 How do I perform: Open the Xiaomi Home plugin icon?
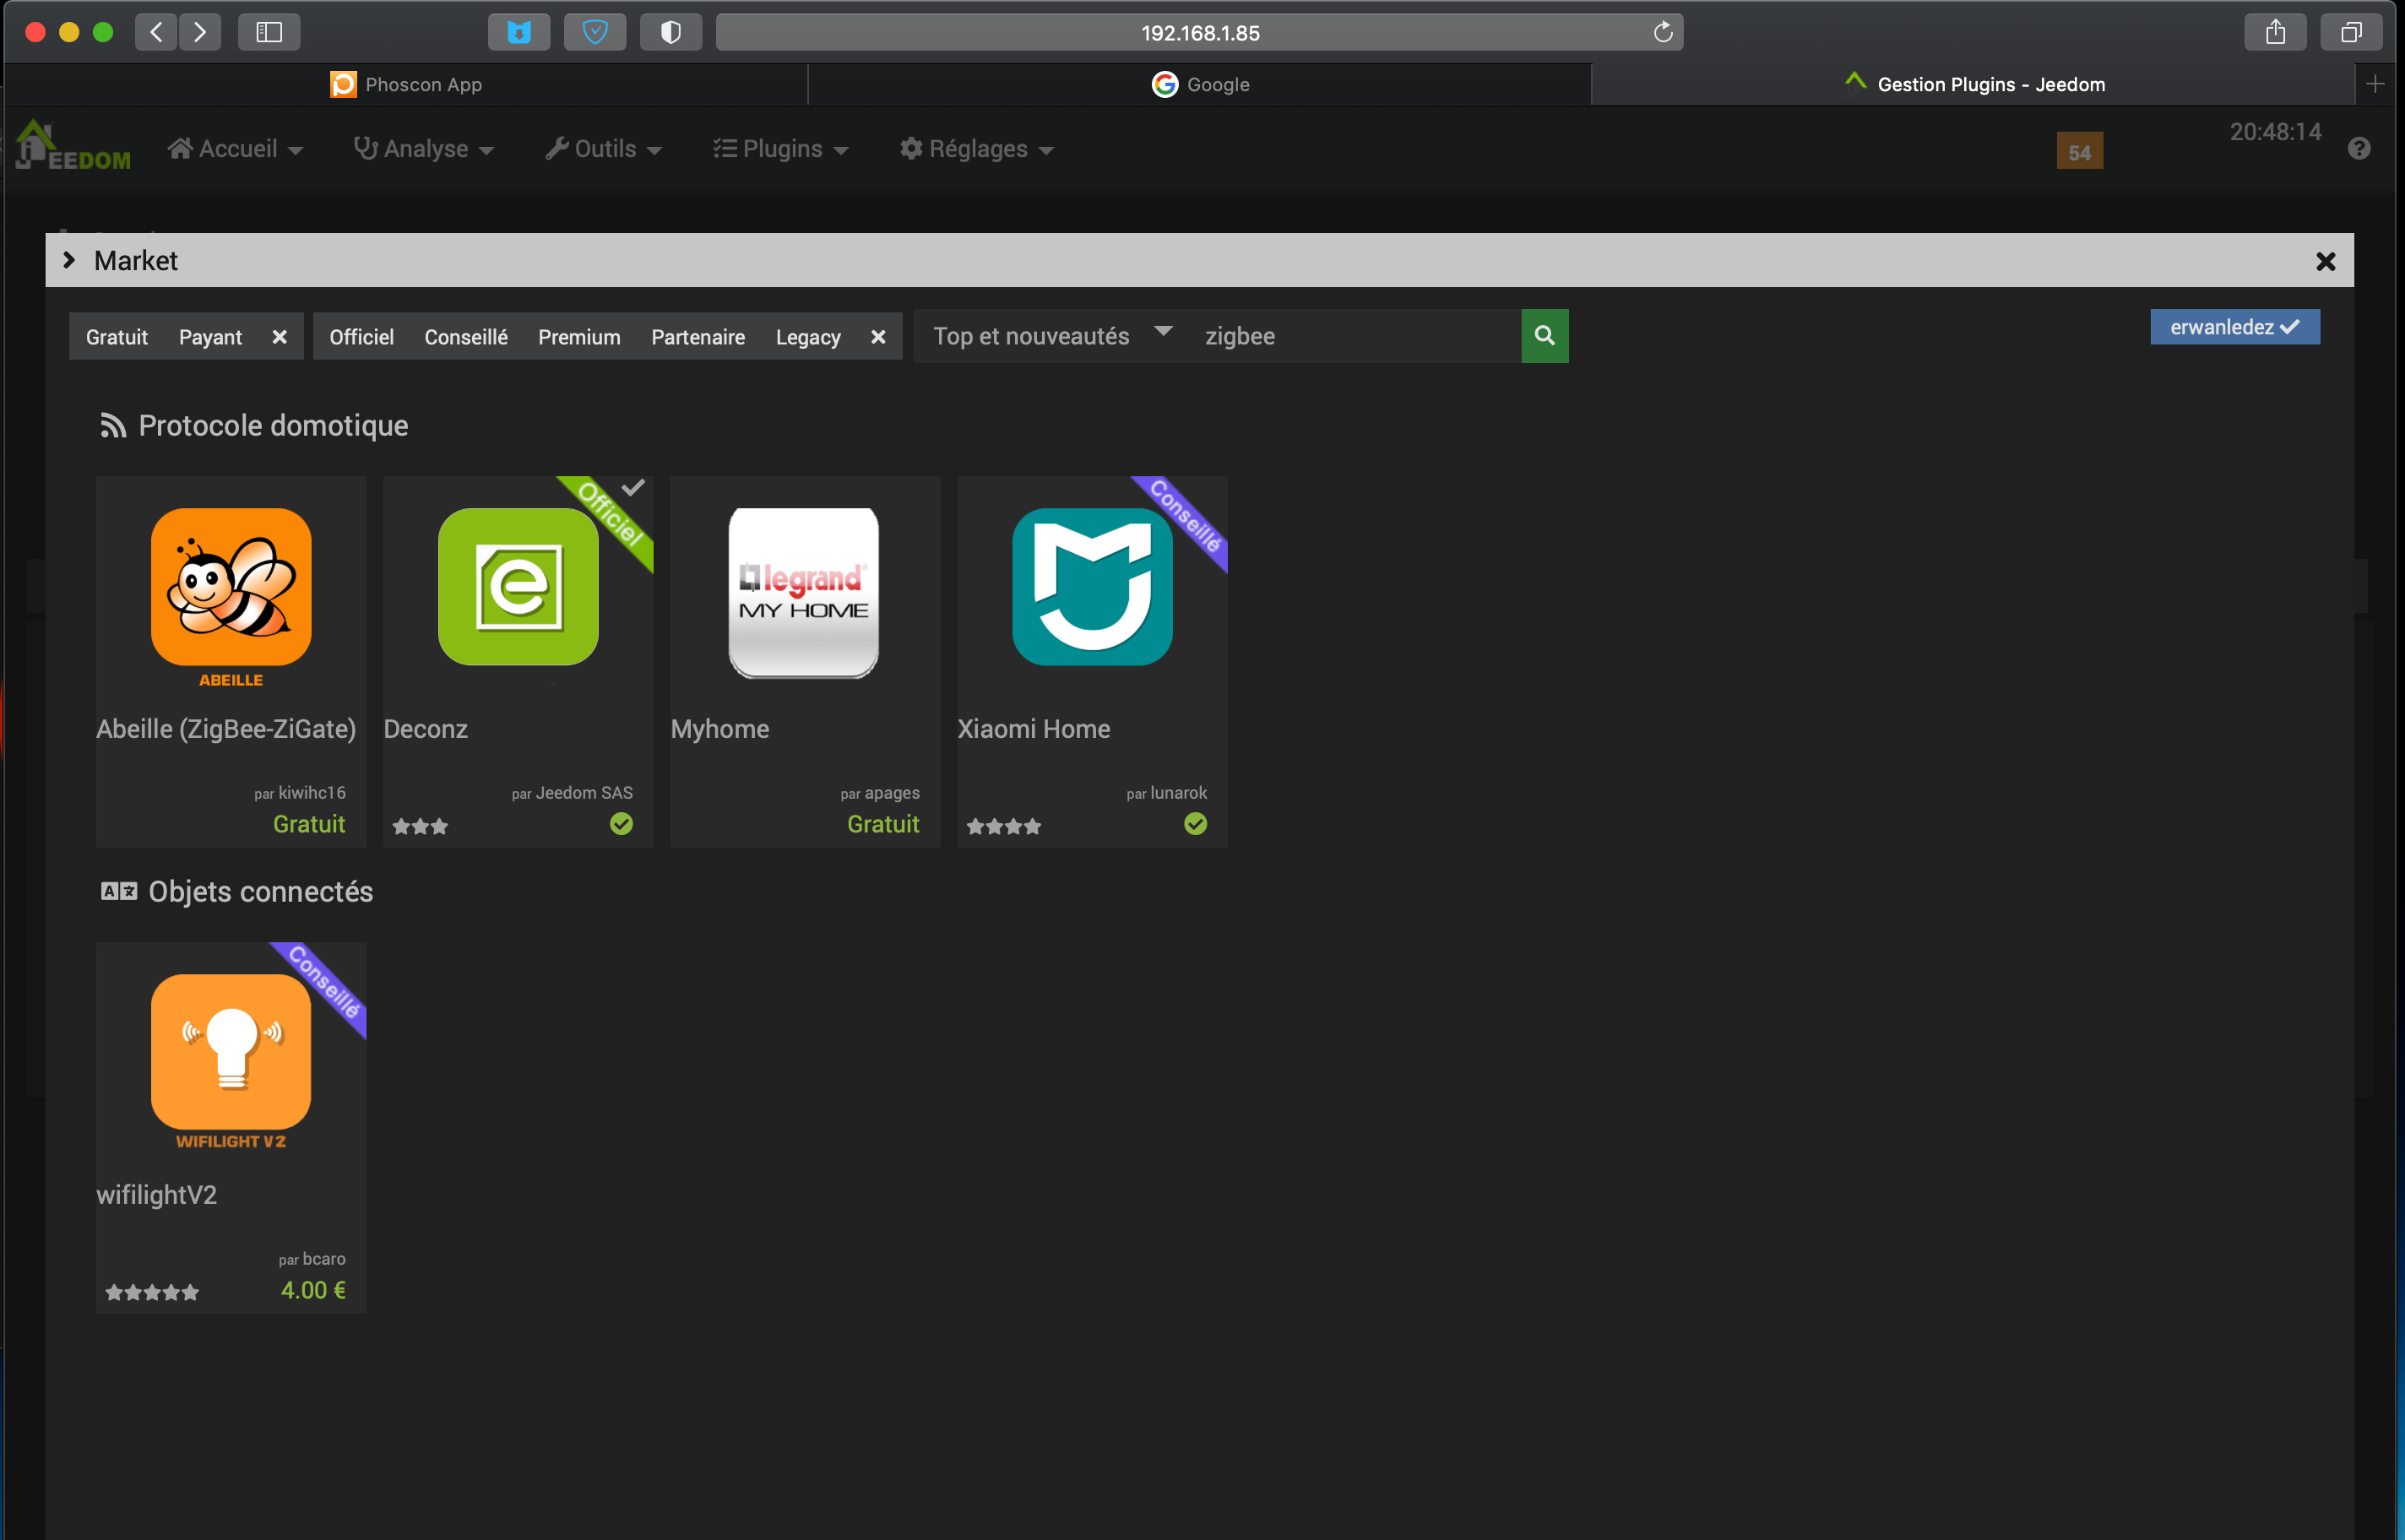[x=1092, y=587]
